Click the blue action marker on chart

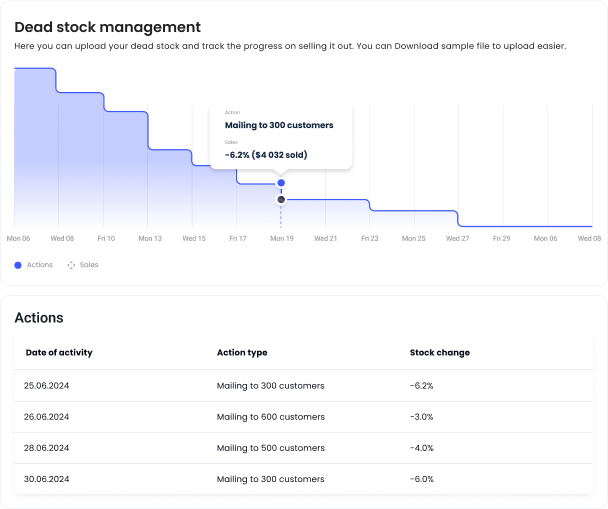point(281,183)
